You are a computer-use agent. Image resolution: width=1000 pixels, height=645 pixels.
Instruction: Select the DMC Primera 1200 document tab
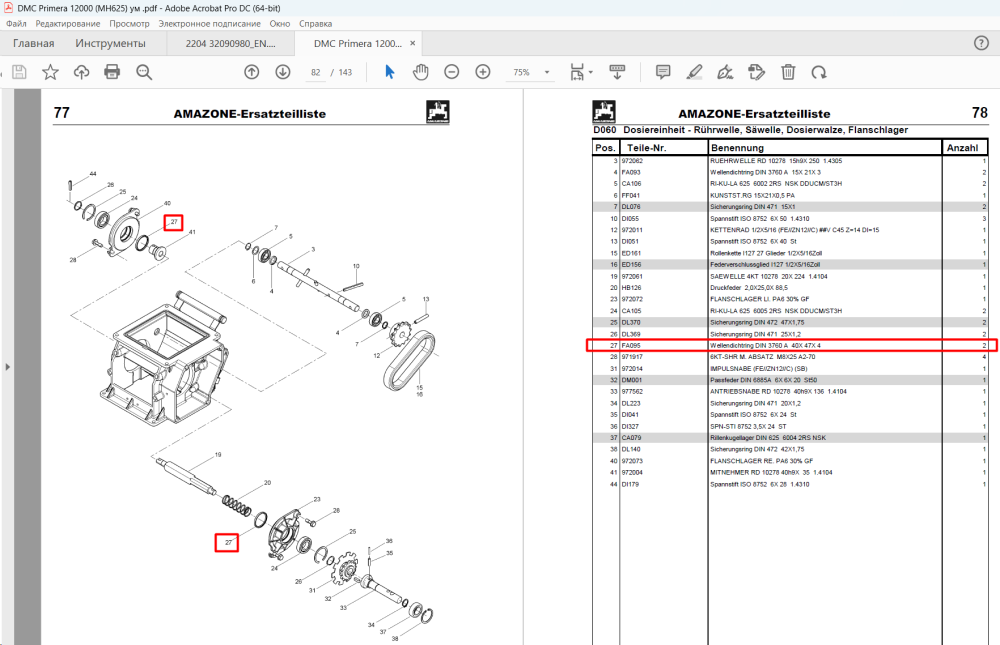[x=358, y=43]
